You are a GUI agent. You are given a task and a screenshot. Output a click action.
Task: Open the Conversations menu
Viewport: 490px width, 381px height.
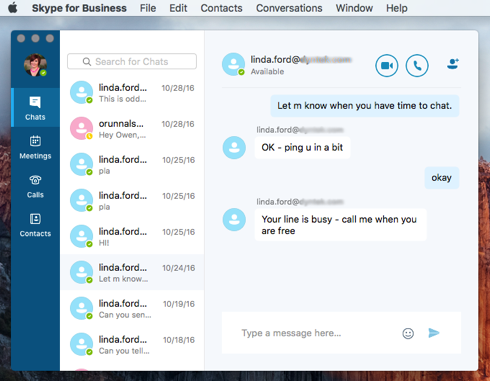(289, 8)
